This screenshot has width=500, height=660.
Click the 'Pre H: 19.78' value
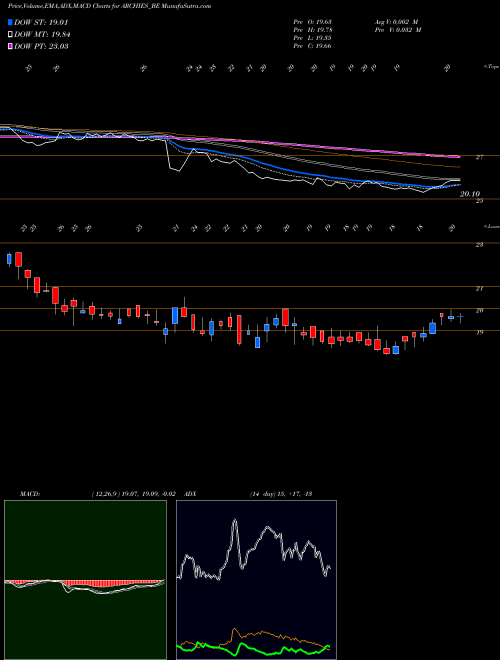tap(312, 30)
